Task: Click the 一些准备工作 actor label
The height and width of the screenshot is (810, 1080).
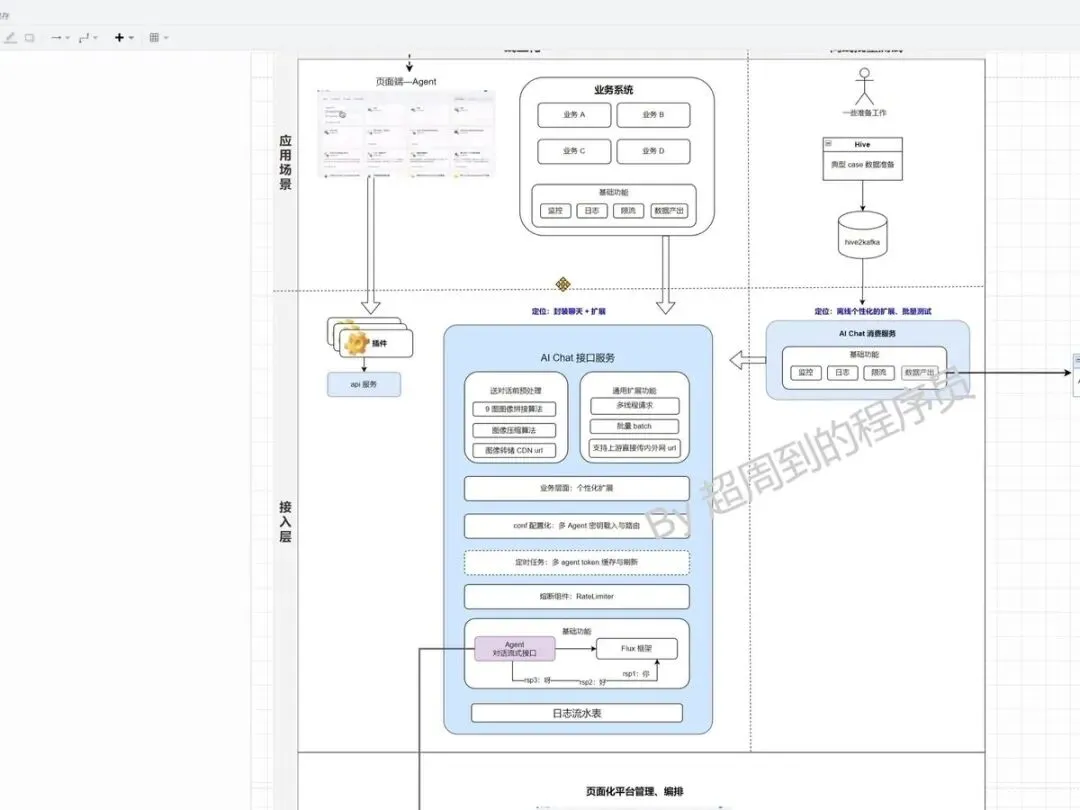Action: coord(864,112)
